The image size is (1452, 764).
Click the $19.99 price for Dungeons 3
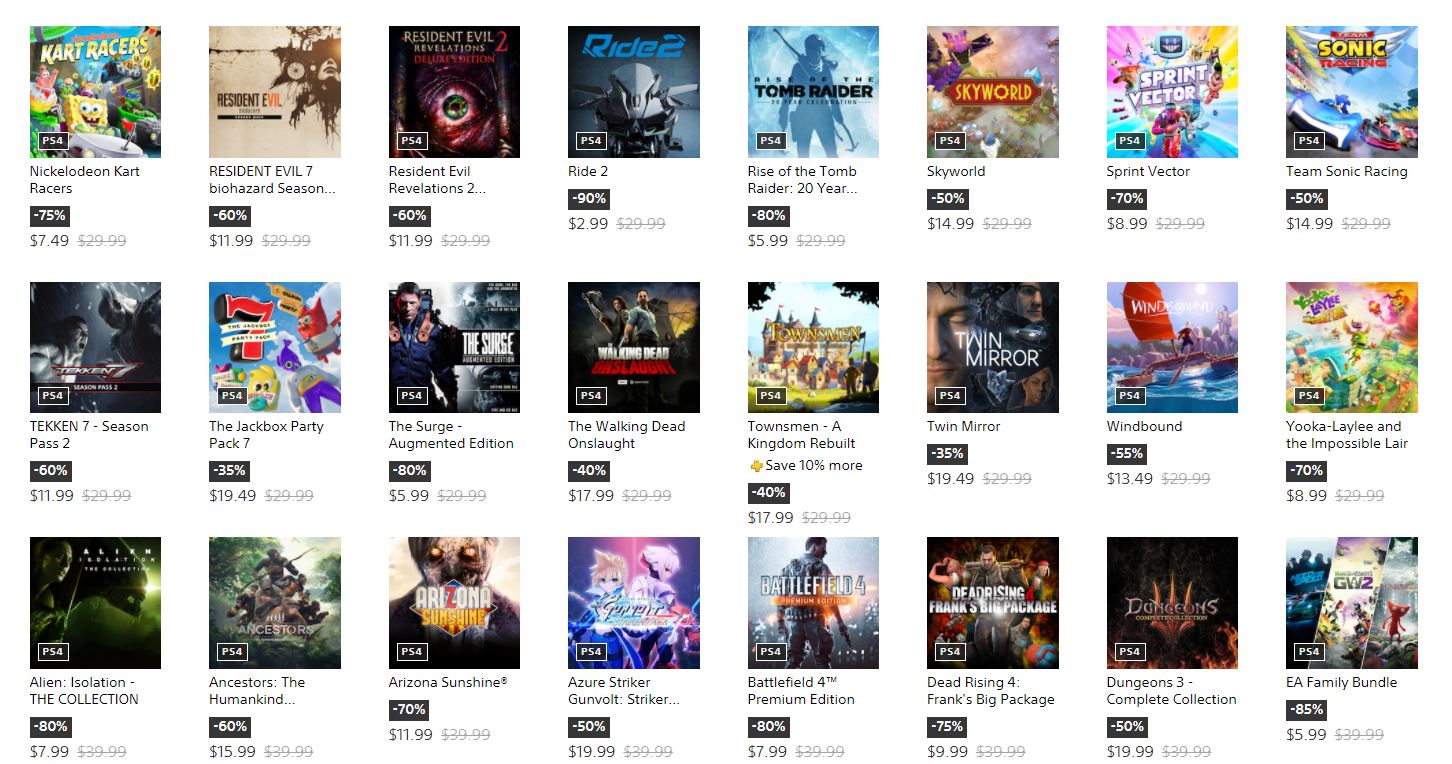[x=1129, y=751]
